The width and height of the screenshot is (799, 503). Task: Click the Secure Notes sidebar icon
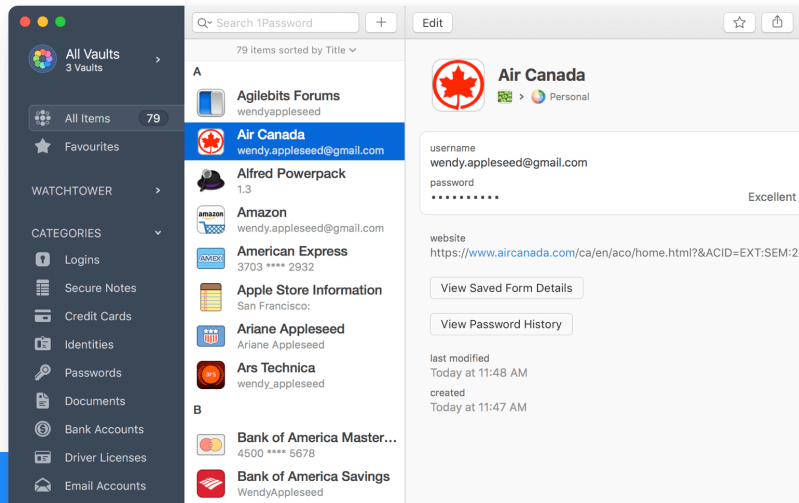coord(43,288)
